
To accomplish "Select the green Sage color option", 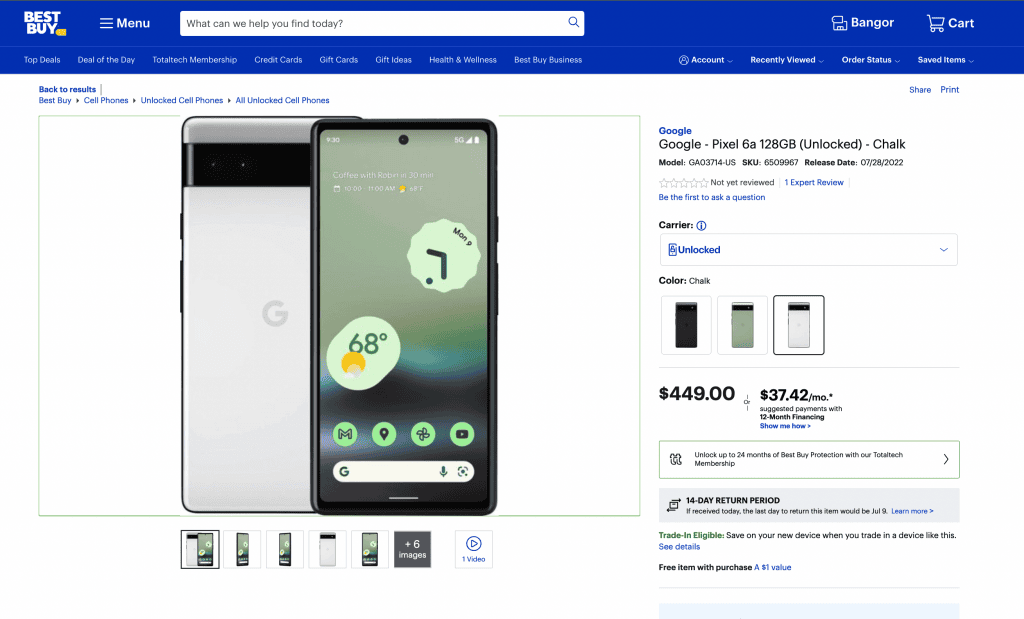I will (742, 325).
